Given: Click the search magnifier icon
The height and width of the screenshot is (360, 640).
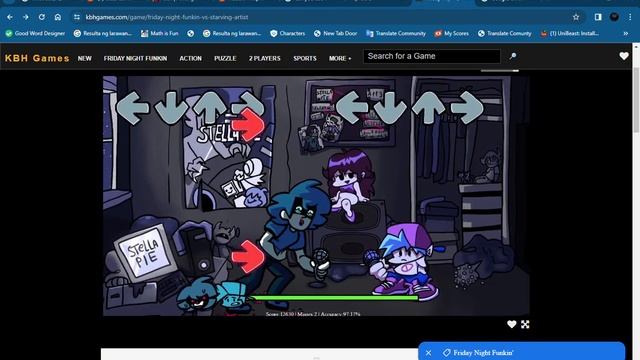Looking at the screenshot, I should point(513,56).
